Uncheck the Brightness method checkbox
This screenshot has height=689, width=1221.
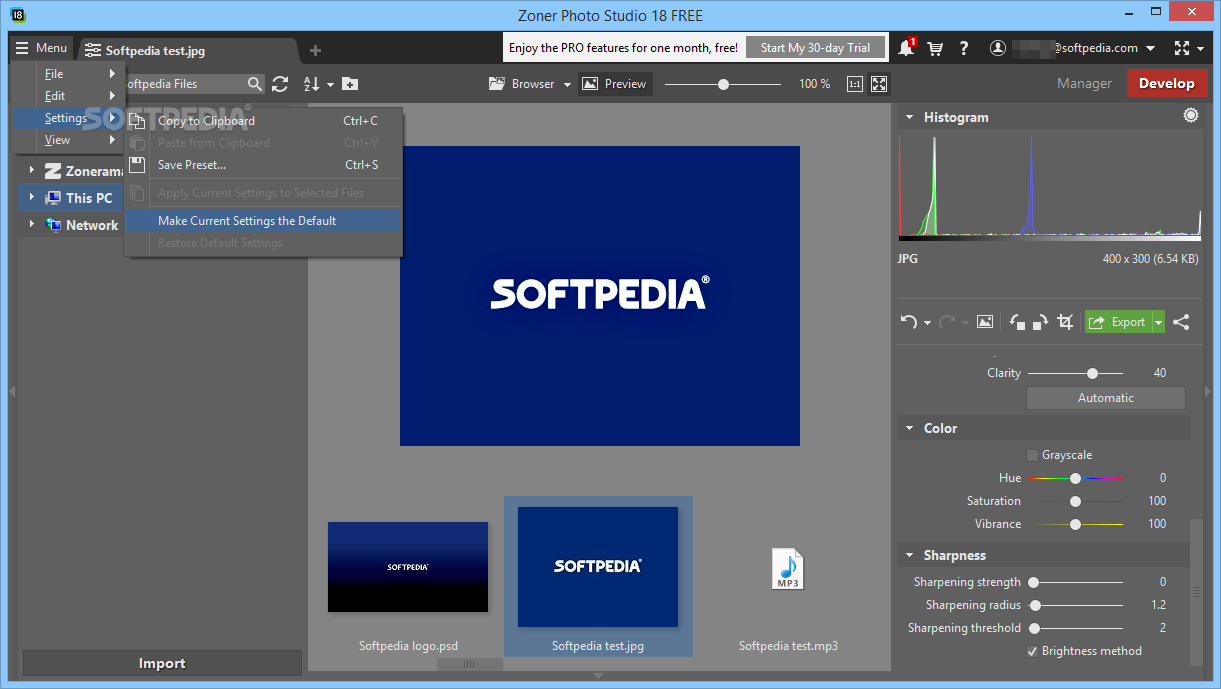(1032, 651)
